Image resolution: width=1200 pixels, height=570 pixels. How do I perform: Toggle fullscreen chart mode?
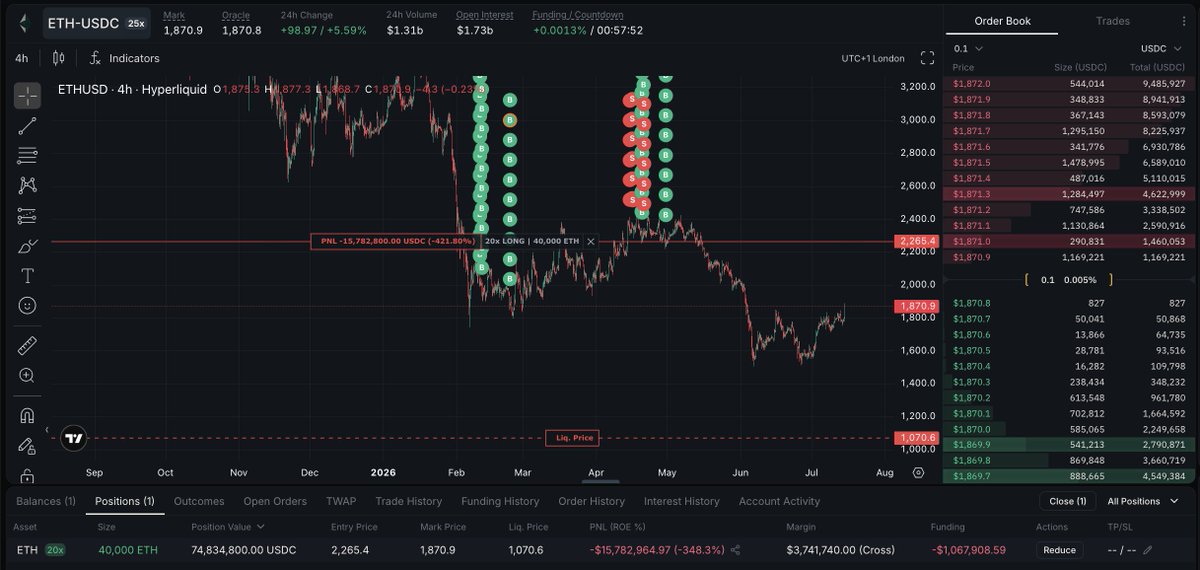(927, 58)
